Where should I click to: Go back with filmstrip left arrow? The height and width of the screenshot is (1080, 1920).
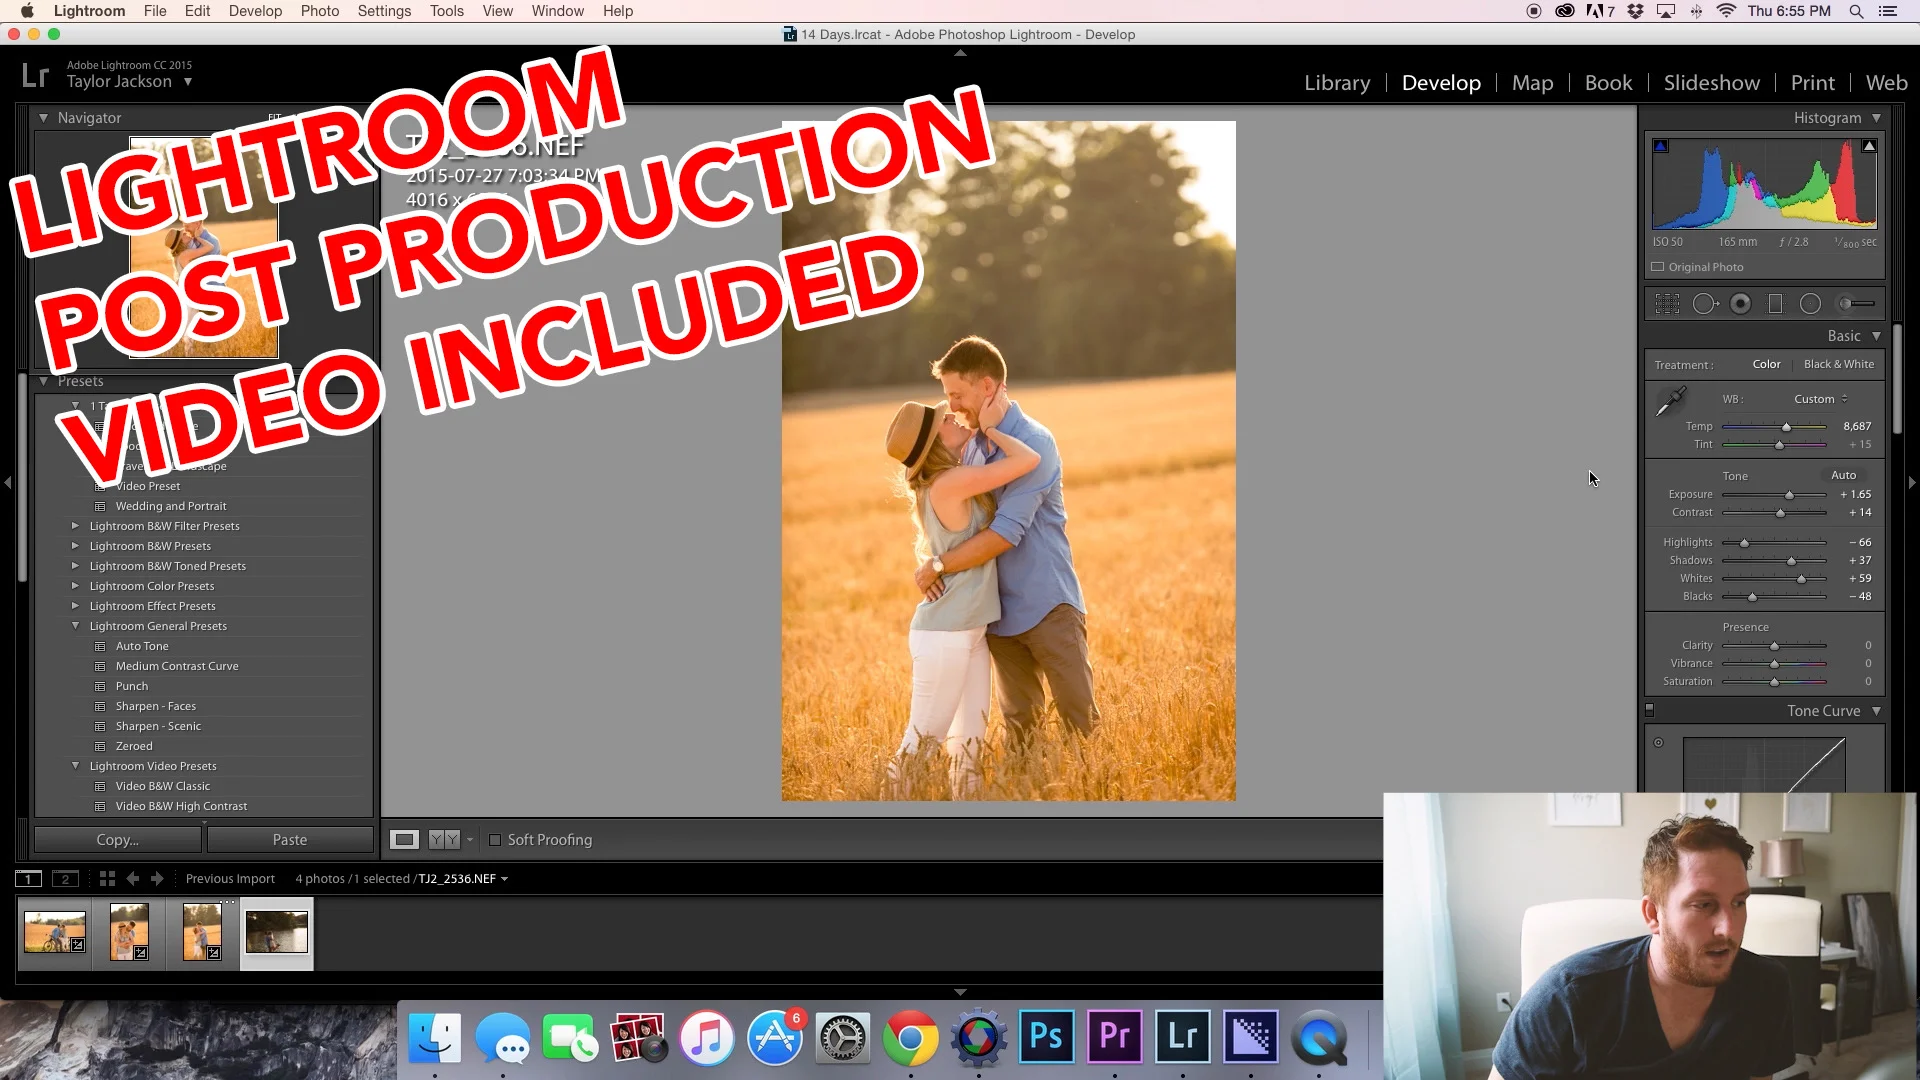tap(133, 879)
